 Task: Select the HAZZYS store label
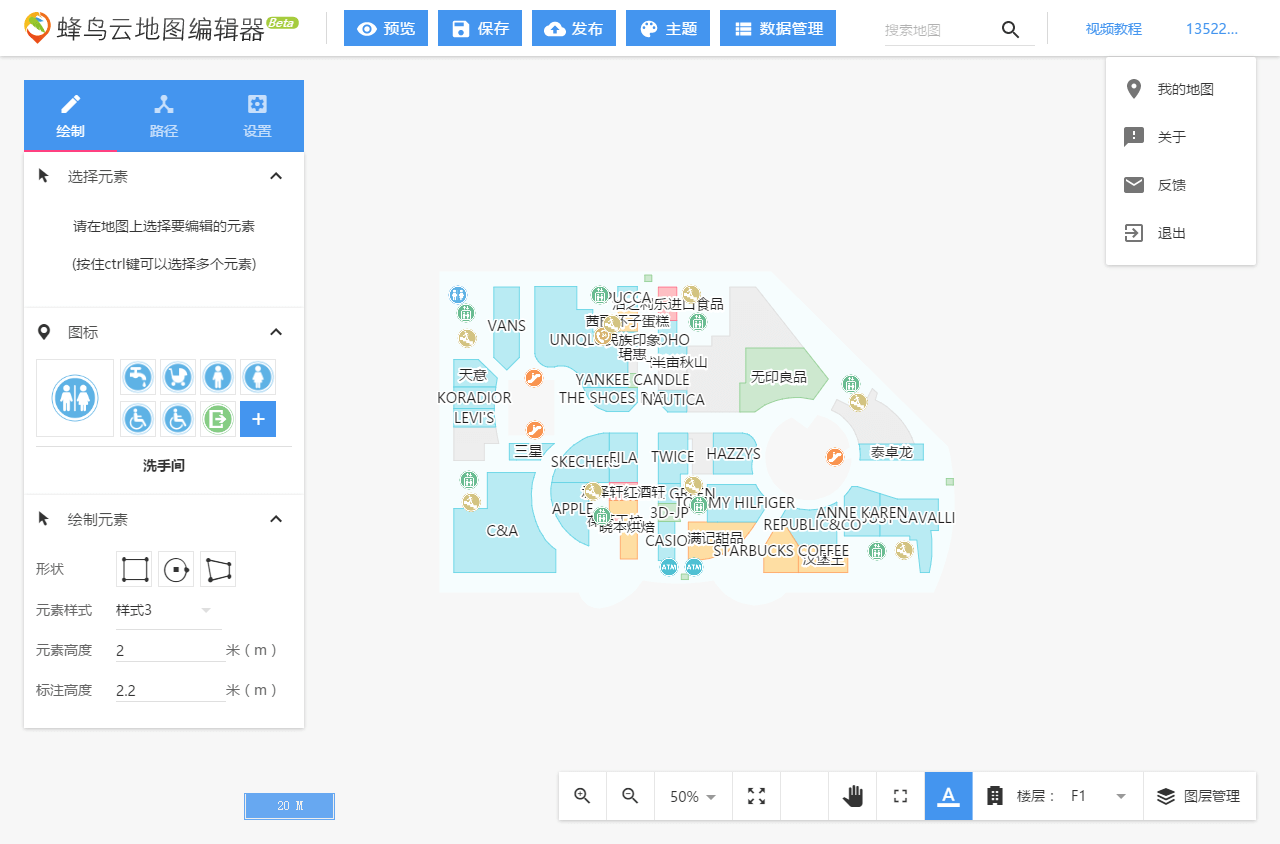point(733,454)
